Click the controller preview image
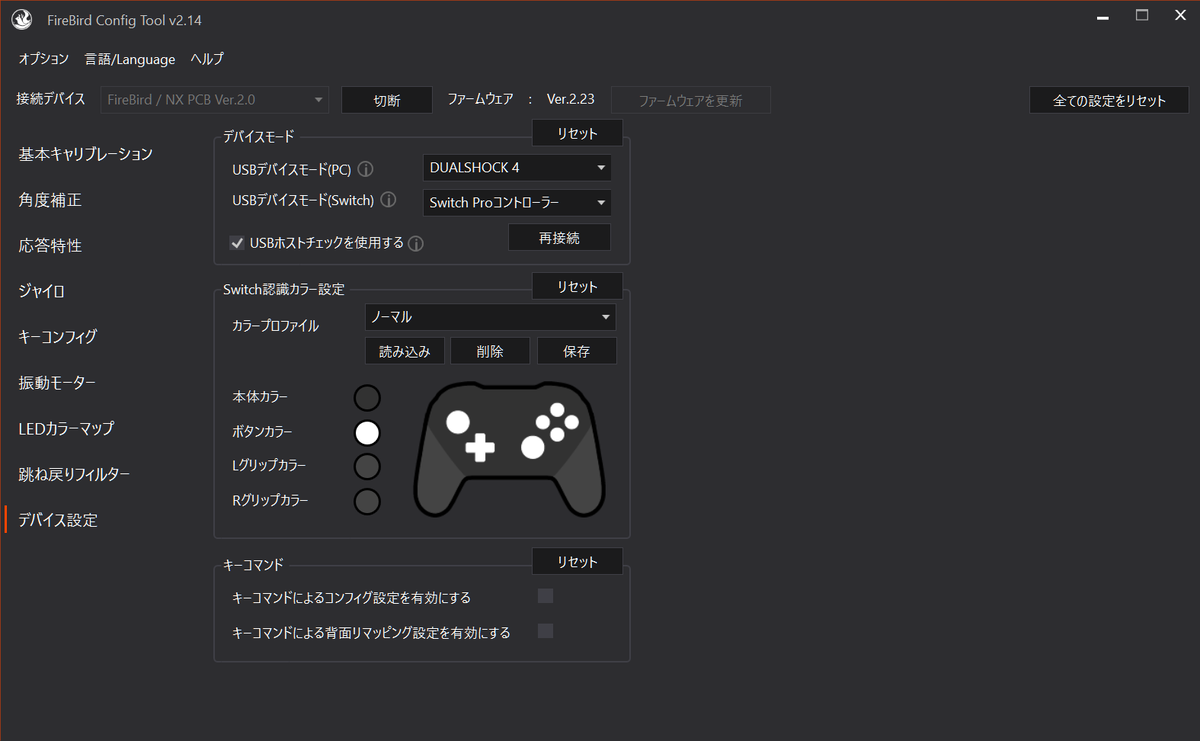This screenshot has width=1200, height=741. coord(510,447)
